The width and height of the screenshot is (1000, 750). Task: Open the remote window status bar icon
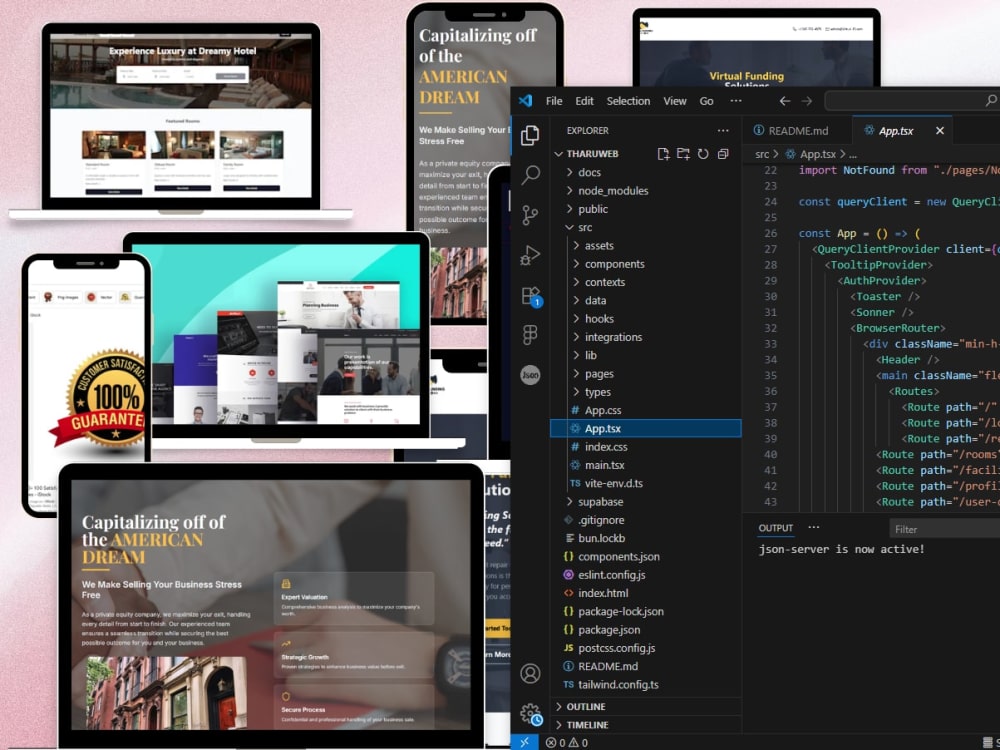point(524,742)
